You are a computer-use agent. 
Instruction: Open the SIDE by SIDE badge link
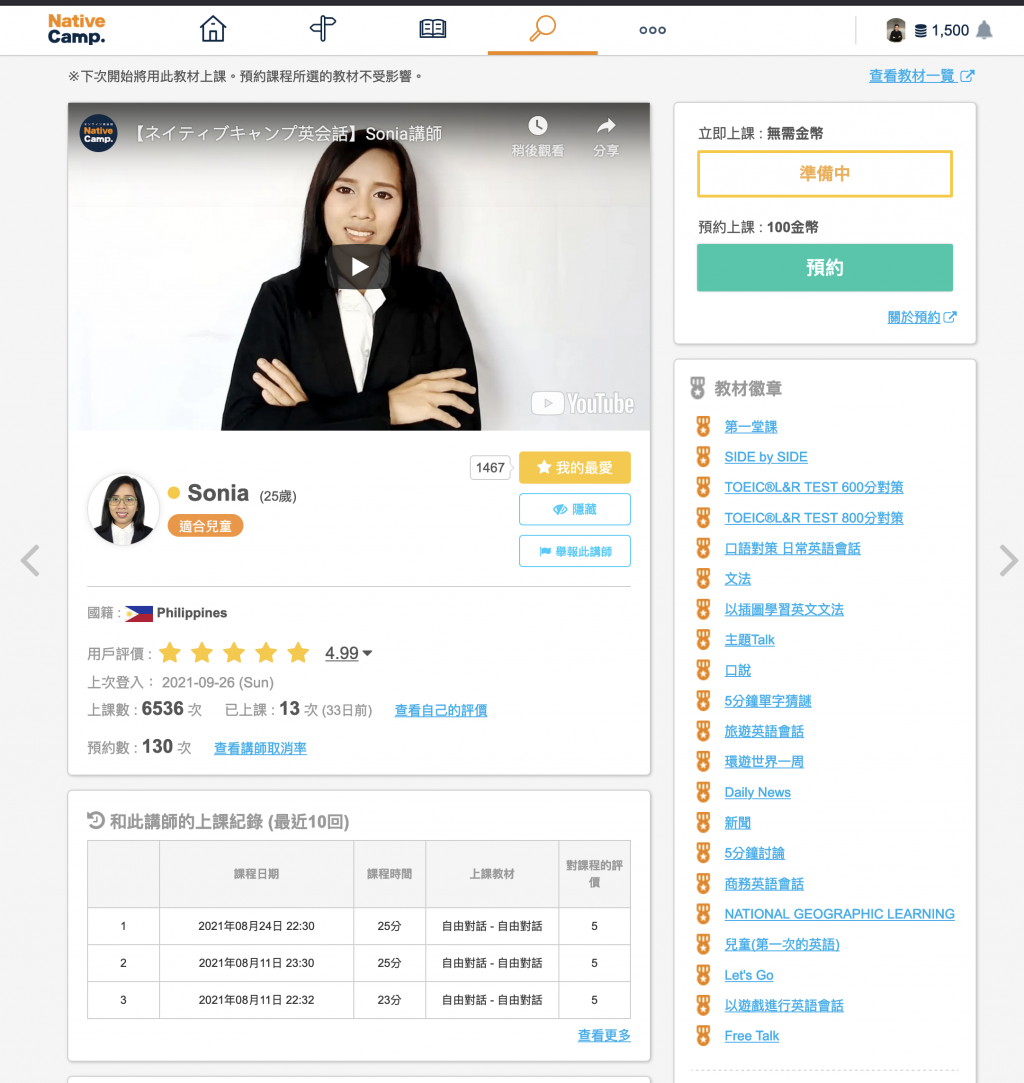click(x=766, y=457)
